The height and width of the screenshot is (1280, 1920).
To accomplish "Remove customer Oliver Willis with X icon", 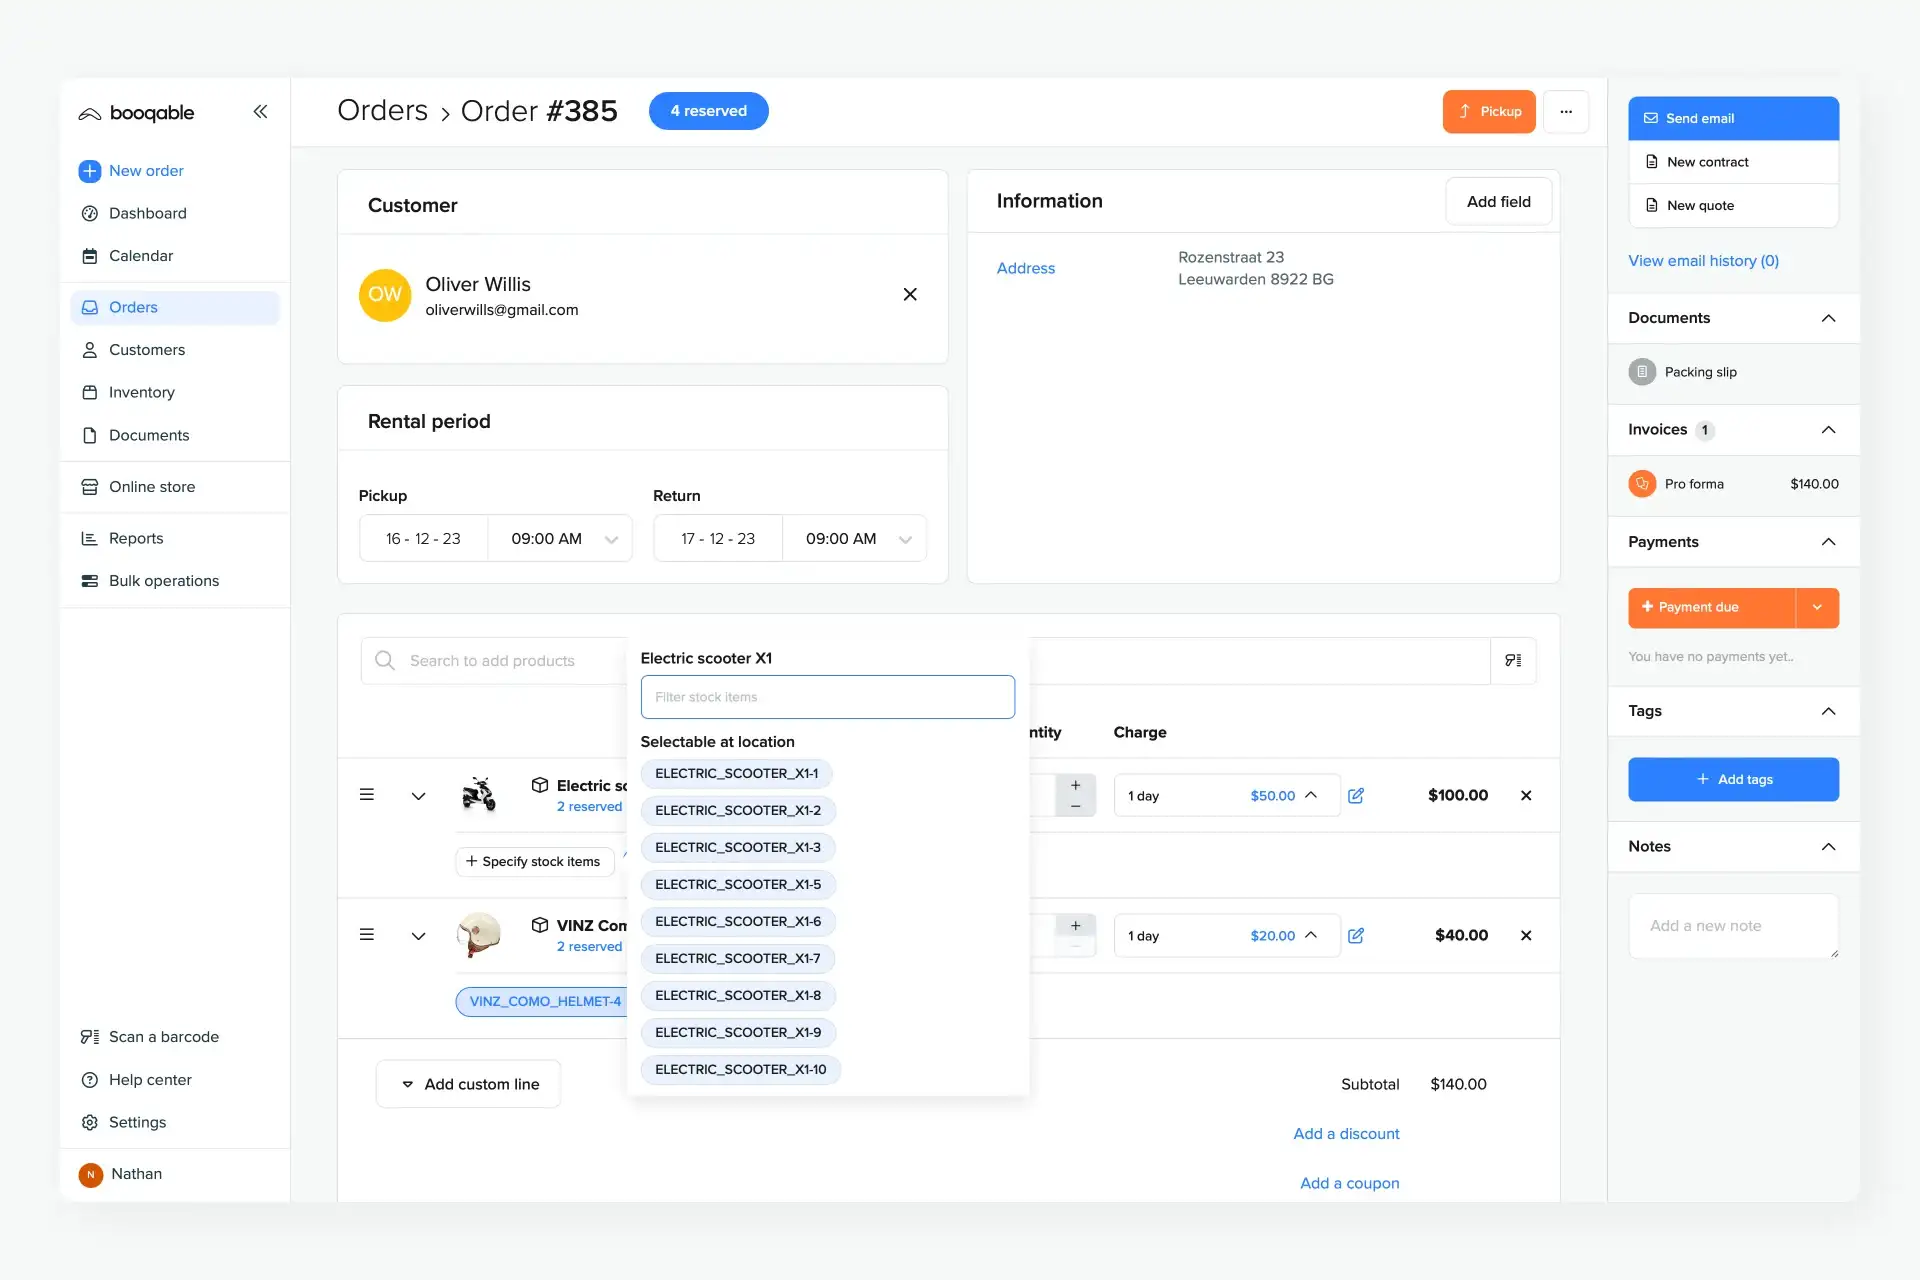I will pos(910,294).
